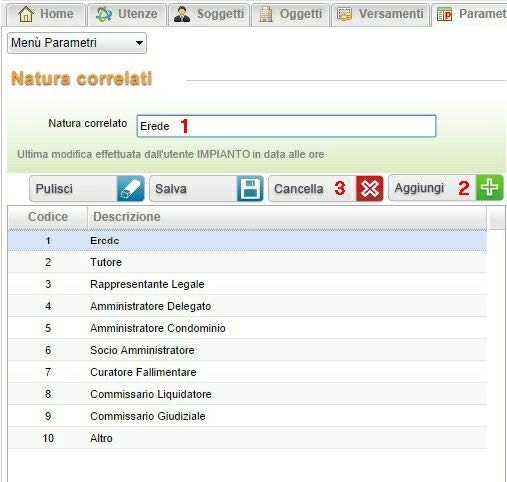
Task: Sort by the Codice column header
Action: click(48, 217)
